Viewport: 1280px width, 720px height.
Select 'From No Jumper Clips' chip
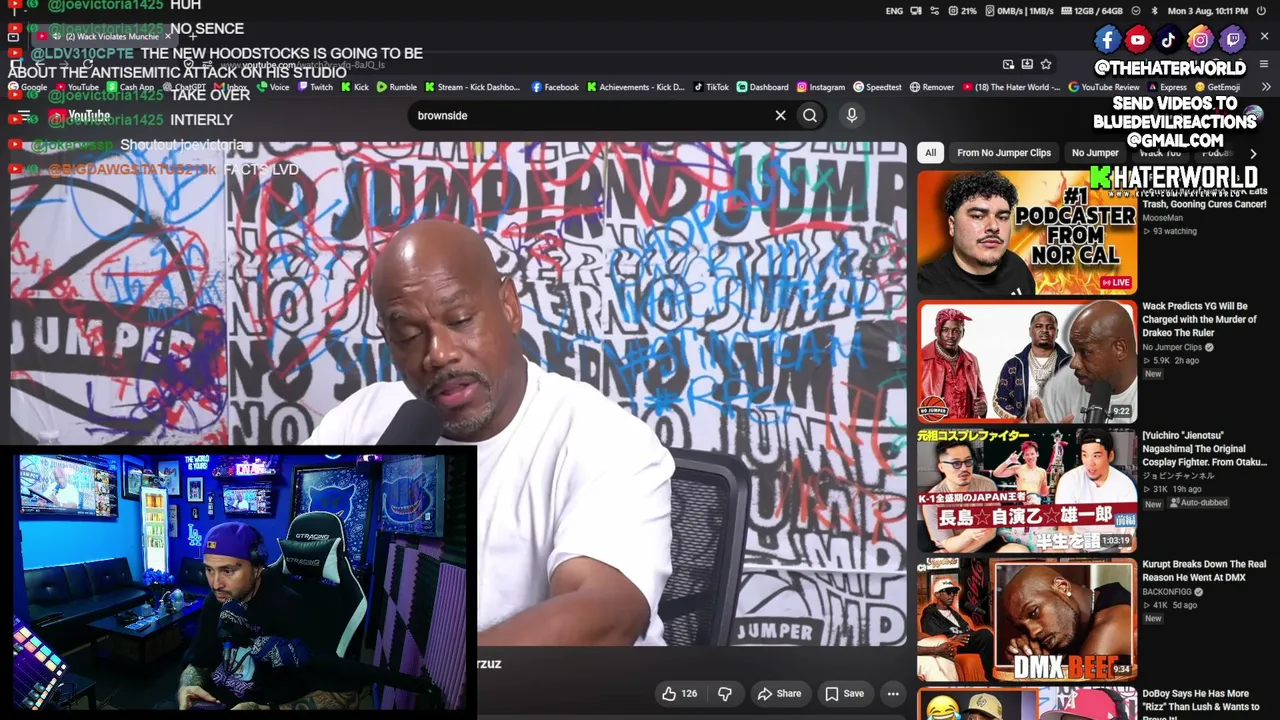tap(1004, 153)
